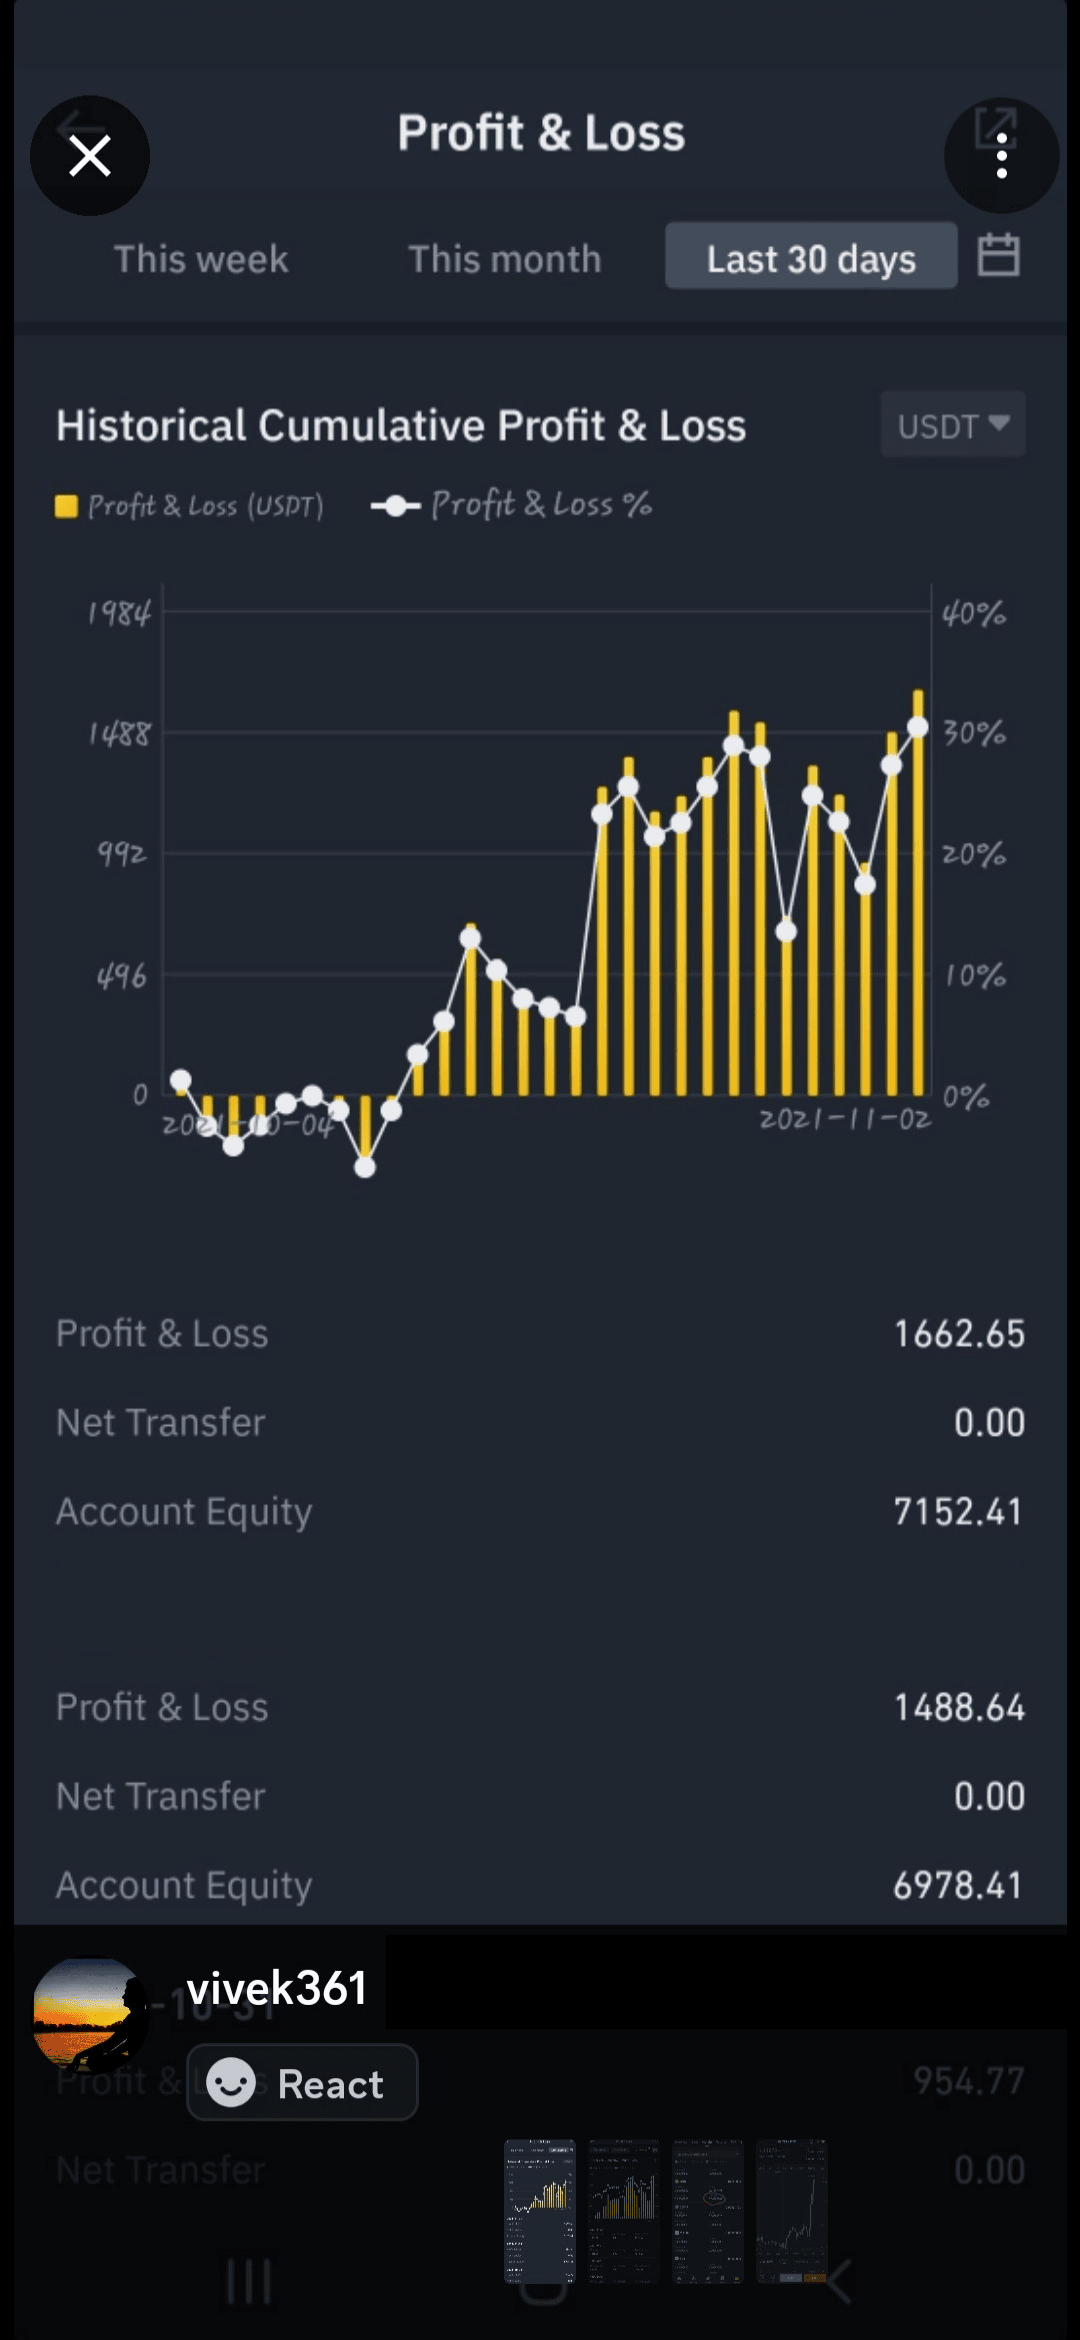
Task: Switch to the This week tab
Action: 201,259
